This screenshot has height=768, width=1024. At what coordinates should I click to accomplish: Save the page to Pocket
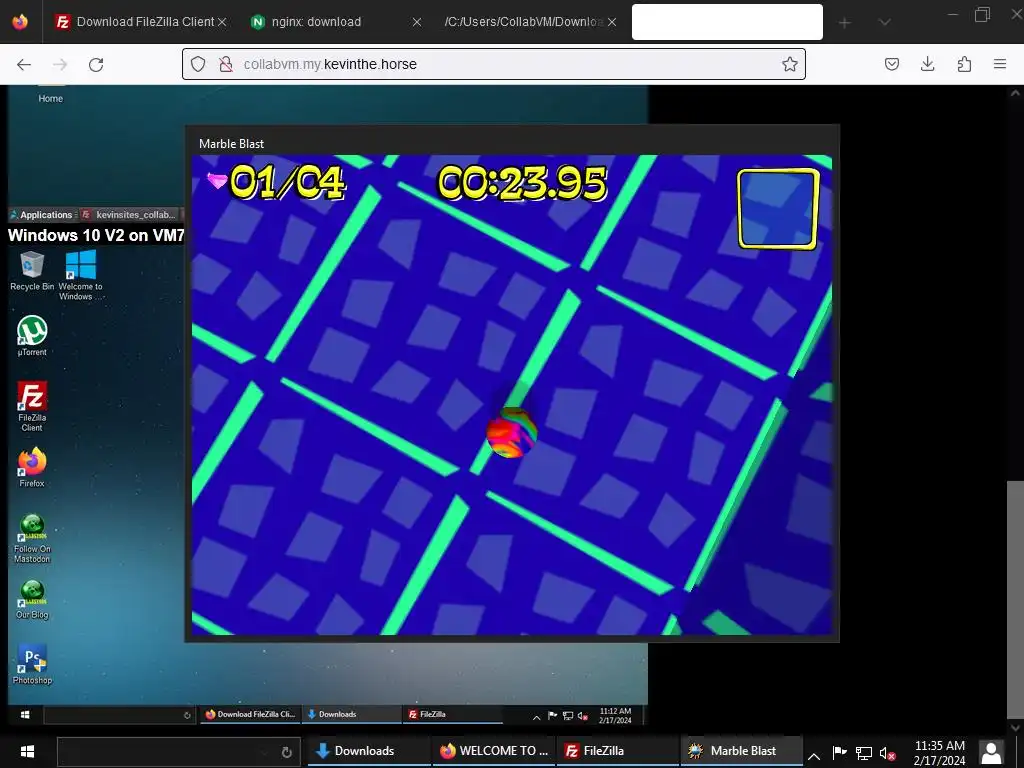[x=891, y=64]
